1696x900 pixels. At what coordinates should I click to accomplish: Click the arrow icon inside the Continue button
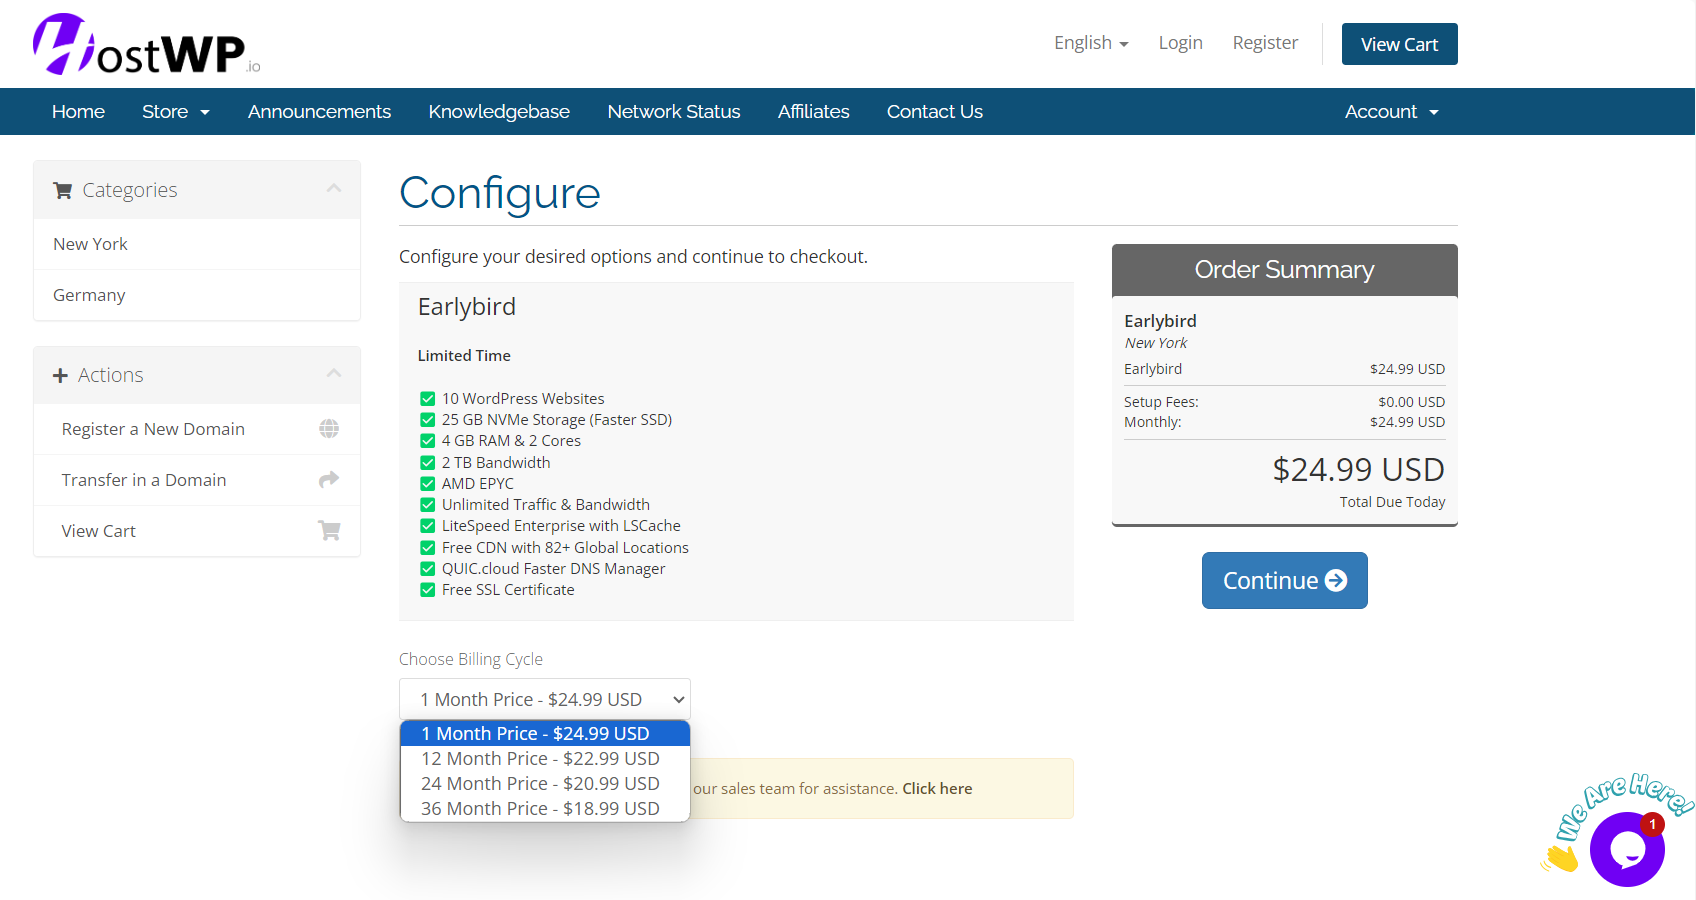pos(1335,580)
